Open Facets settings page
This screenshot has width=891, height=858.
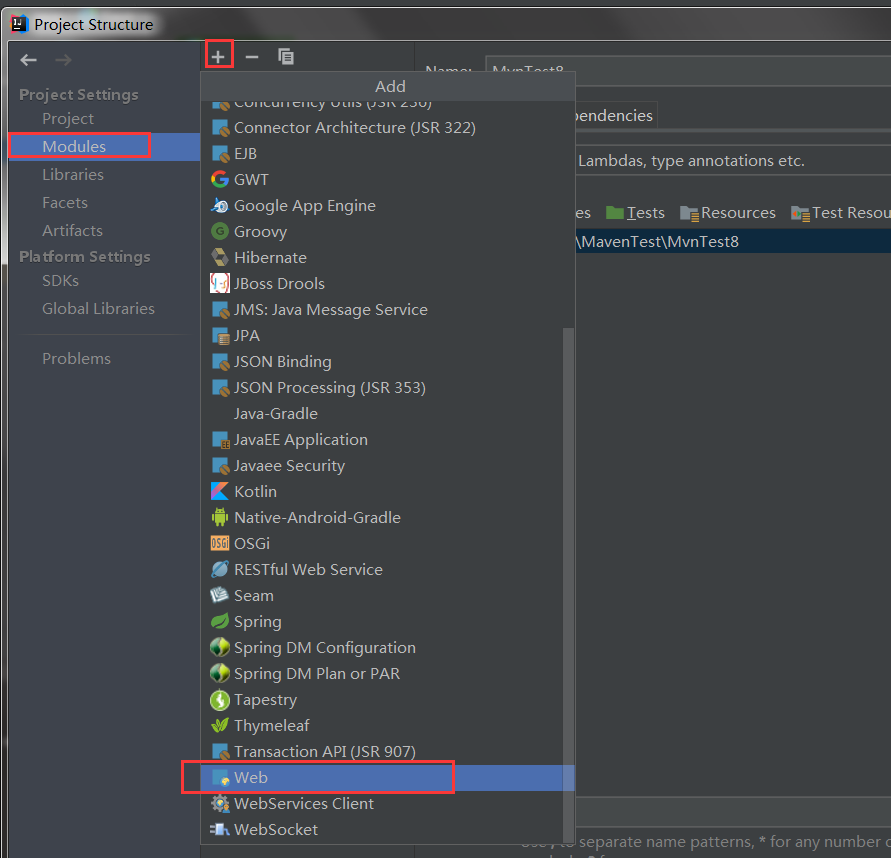coord(65,202)
